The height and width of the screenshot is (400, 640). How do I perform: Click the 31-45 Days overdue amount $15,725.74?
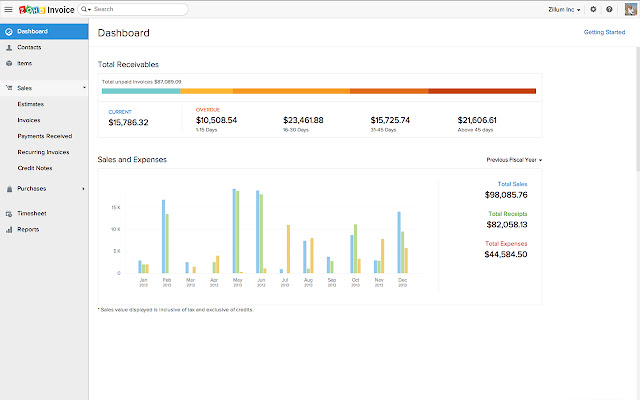(390, 120)
